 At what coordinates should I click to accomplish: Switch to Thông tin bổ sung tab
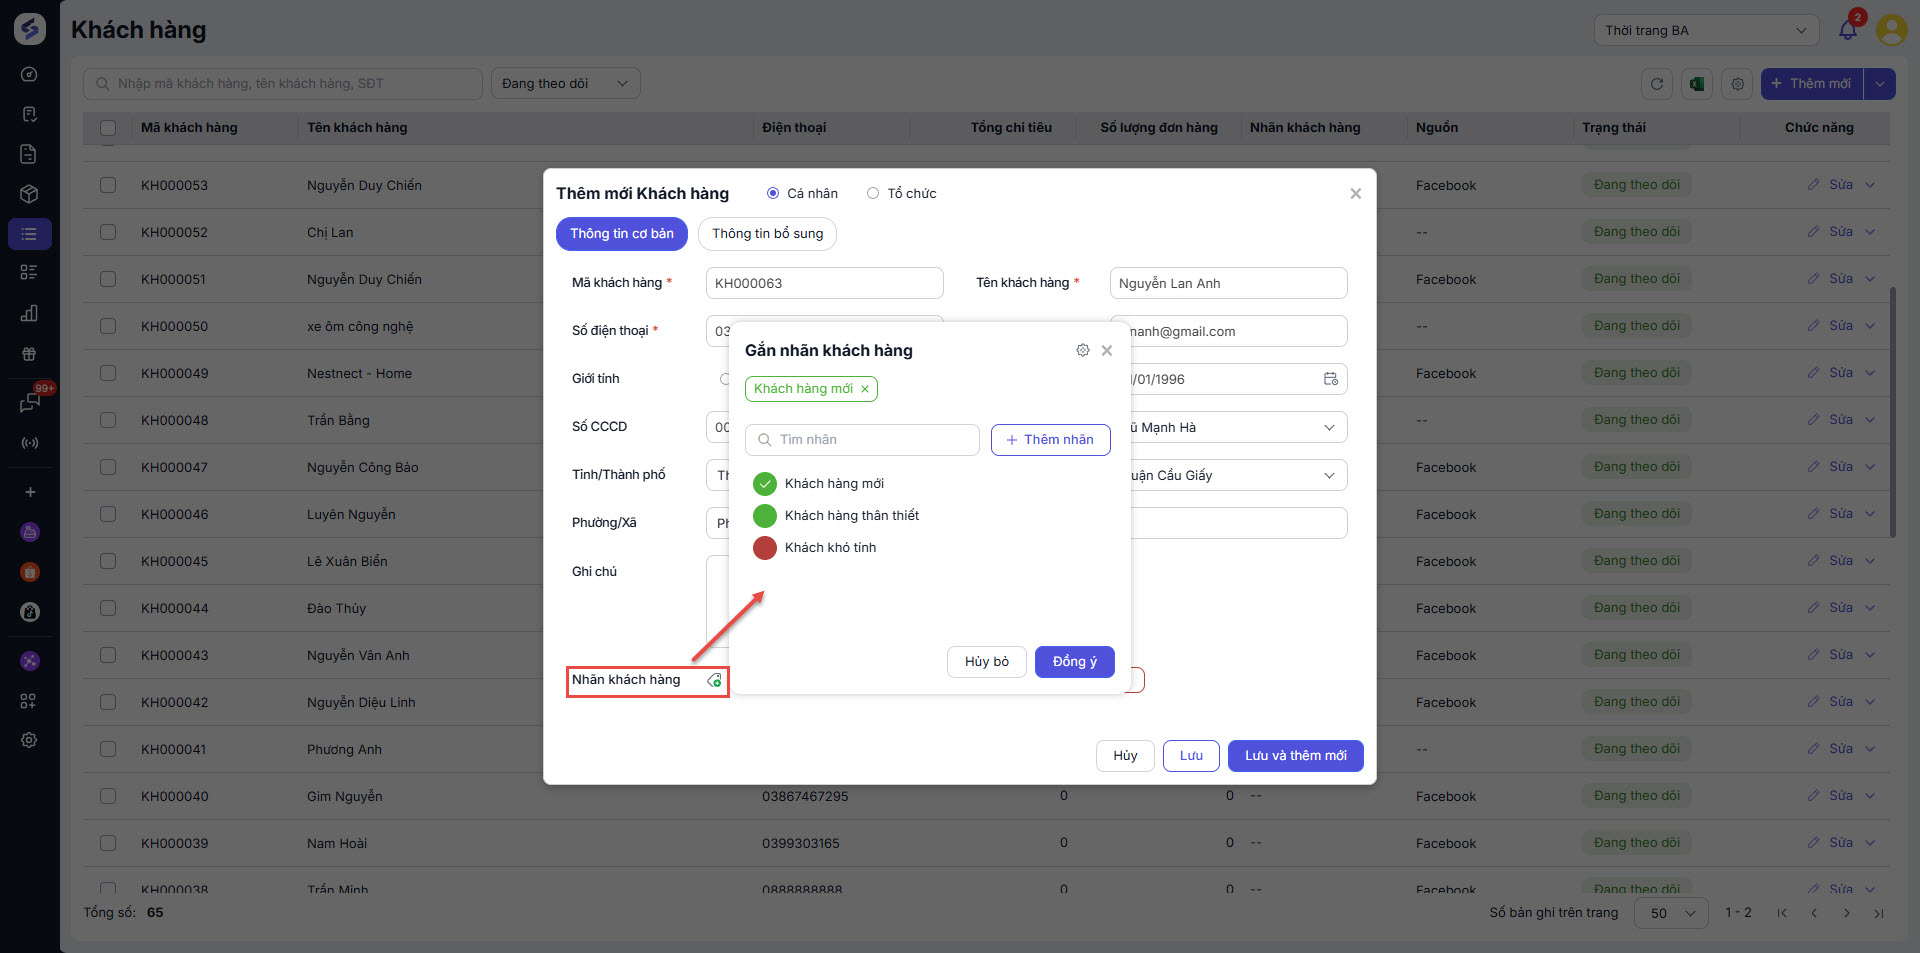(x=767, y=234)
